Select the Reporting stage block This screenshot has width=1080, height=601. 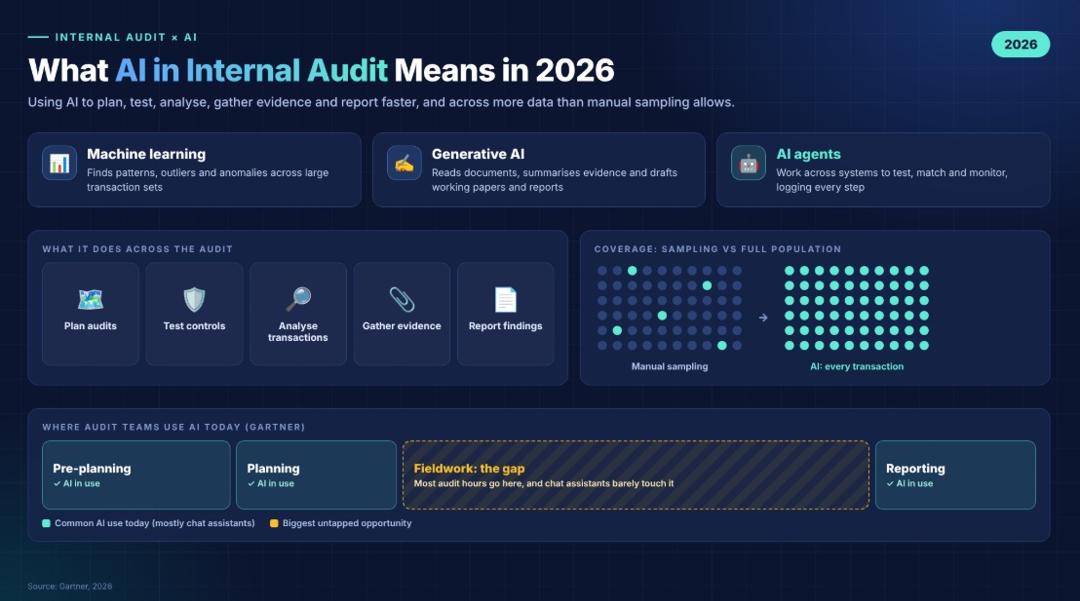(955, 475)
